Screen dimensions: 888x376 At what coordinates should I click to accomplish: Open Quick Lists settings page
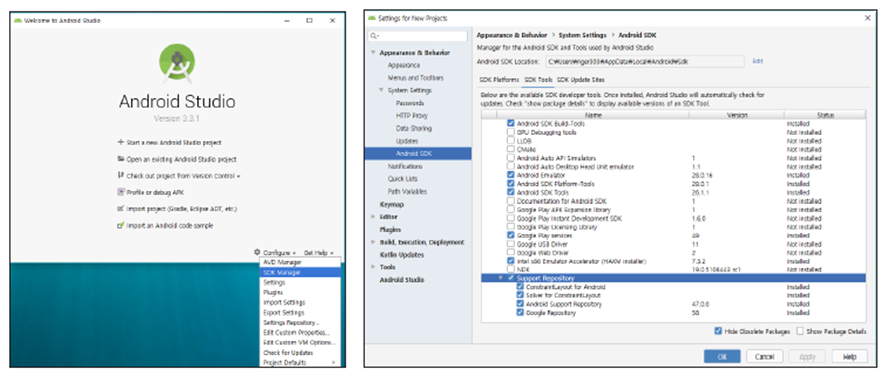click(x=403, y=179)
